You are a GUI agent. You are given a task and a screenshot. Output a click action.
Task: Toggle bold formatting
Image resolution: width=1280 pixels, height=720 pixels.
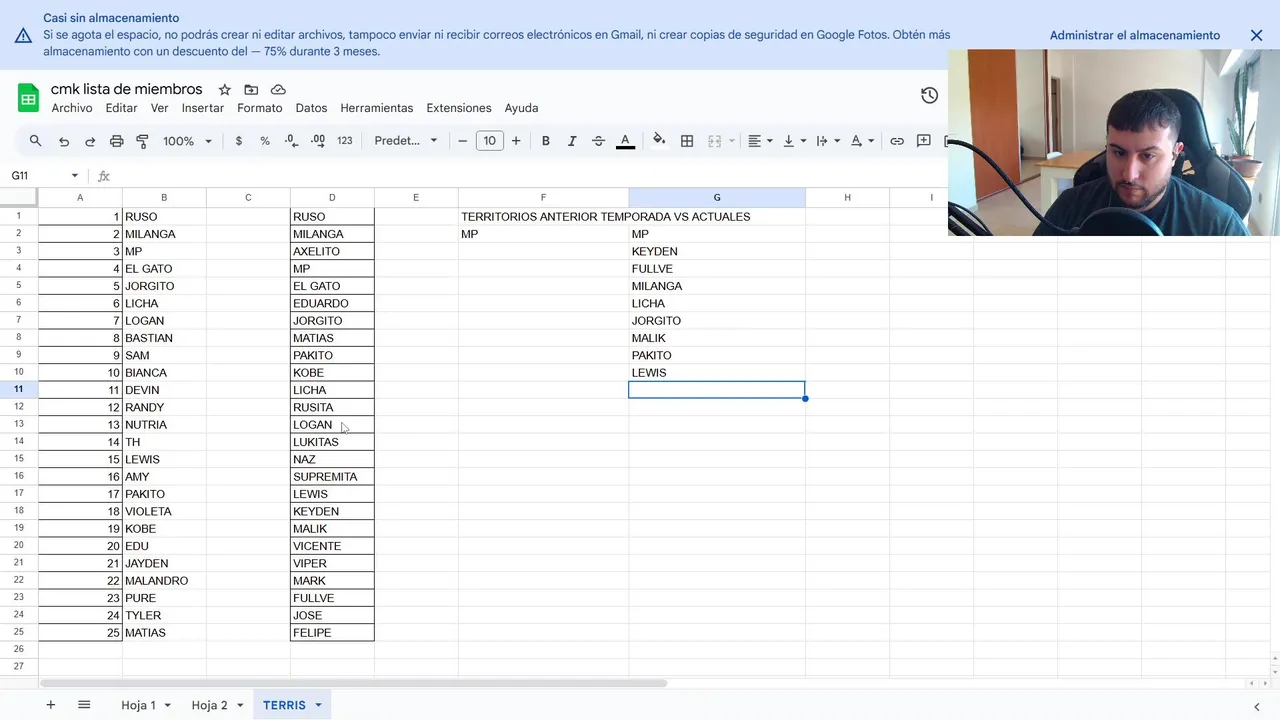[546, 141]
